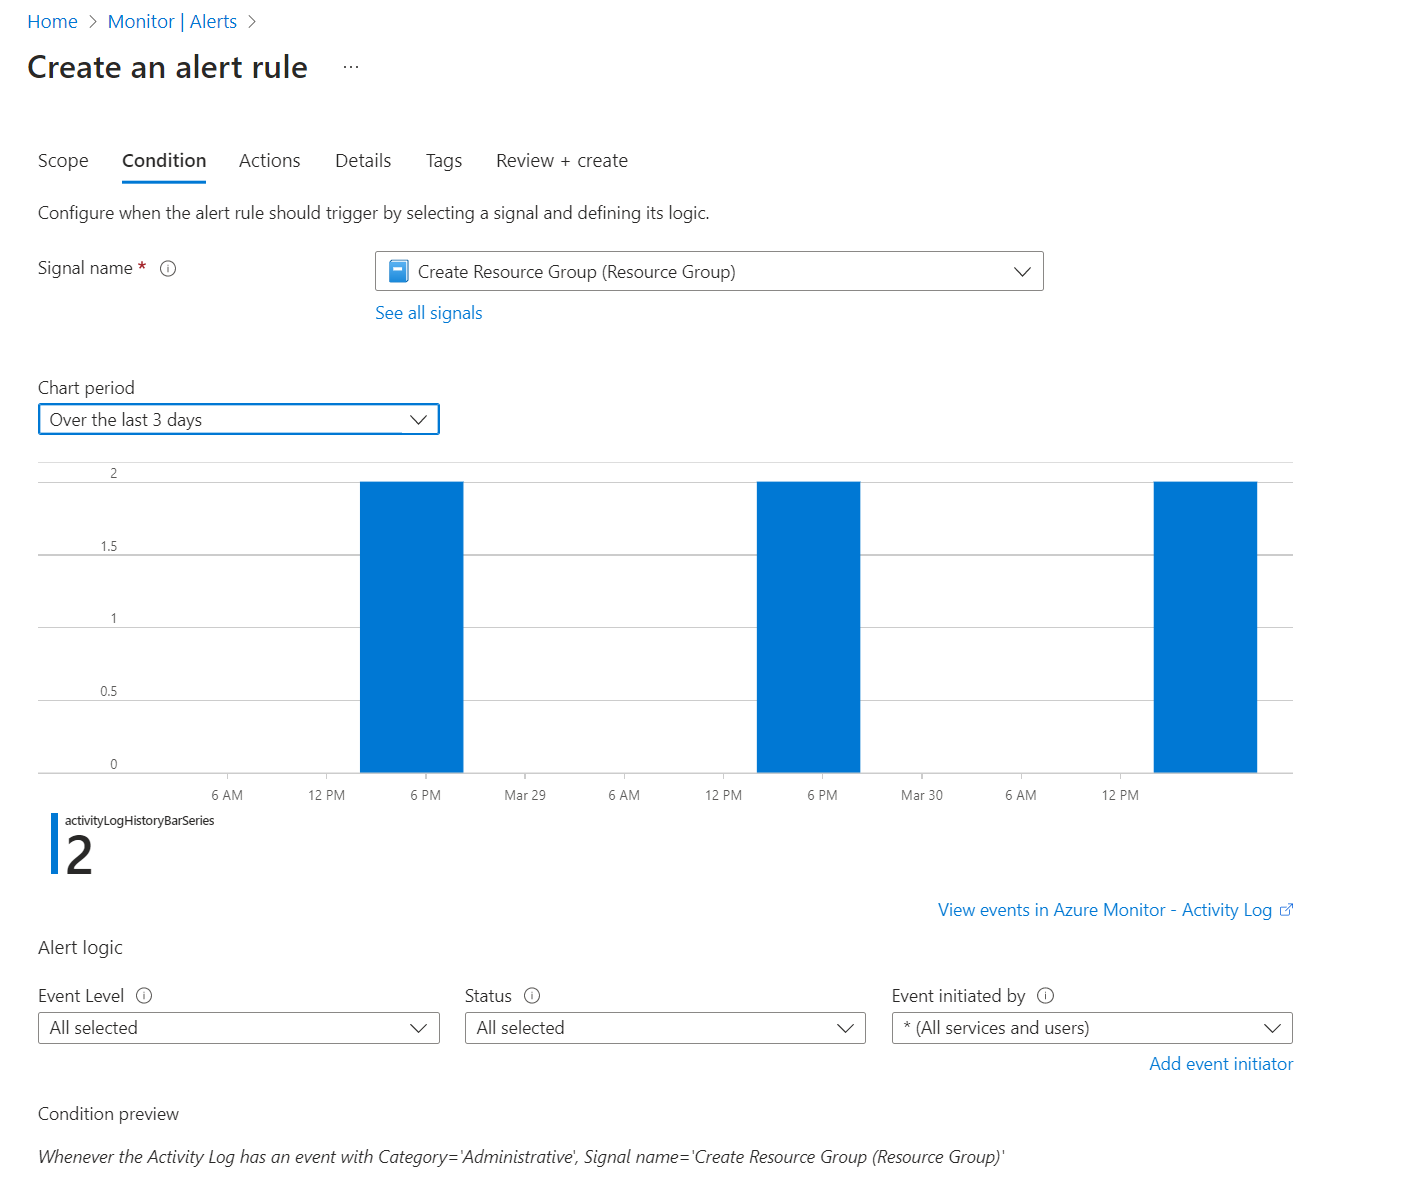Expand the Chart period dropdown
Image resolution: width=1403 pixels, height=1197 pixels.
238,419
